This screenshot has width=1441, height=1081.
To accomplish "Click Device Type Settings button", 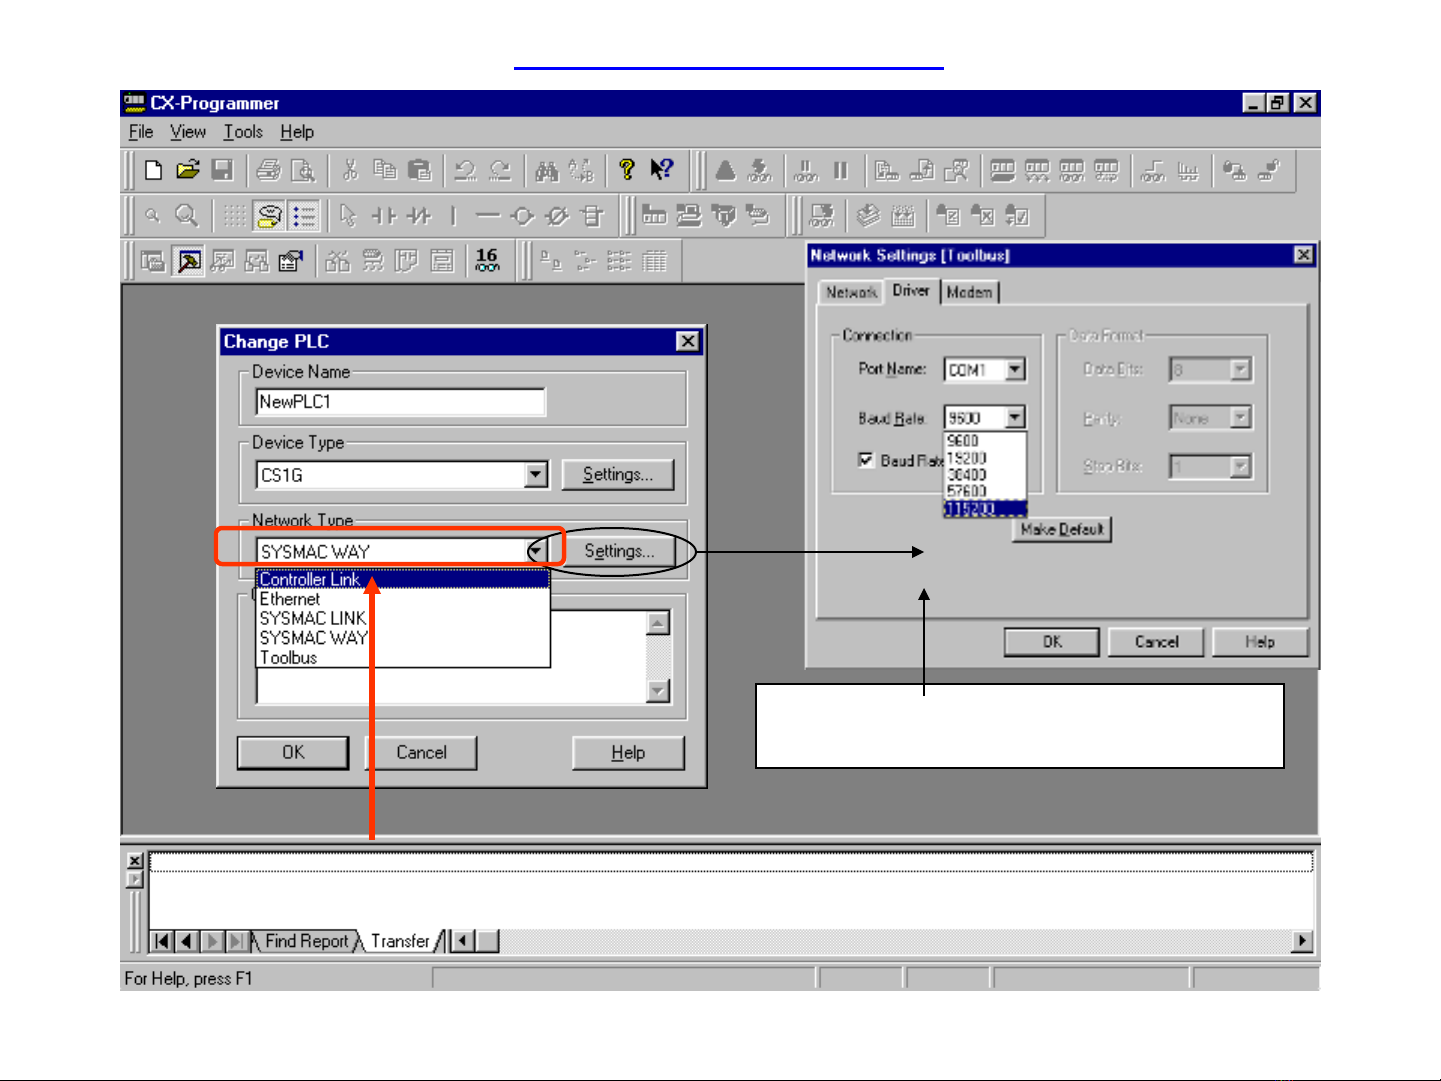I will (618, 474).
